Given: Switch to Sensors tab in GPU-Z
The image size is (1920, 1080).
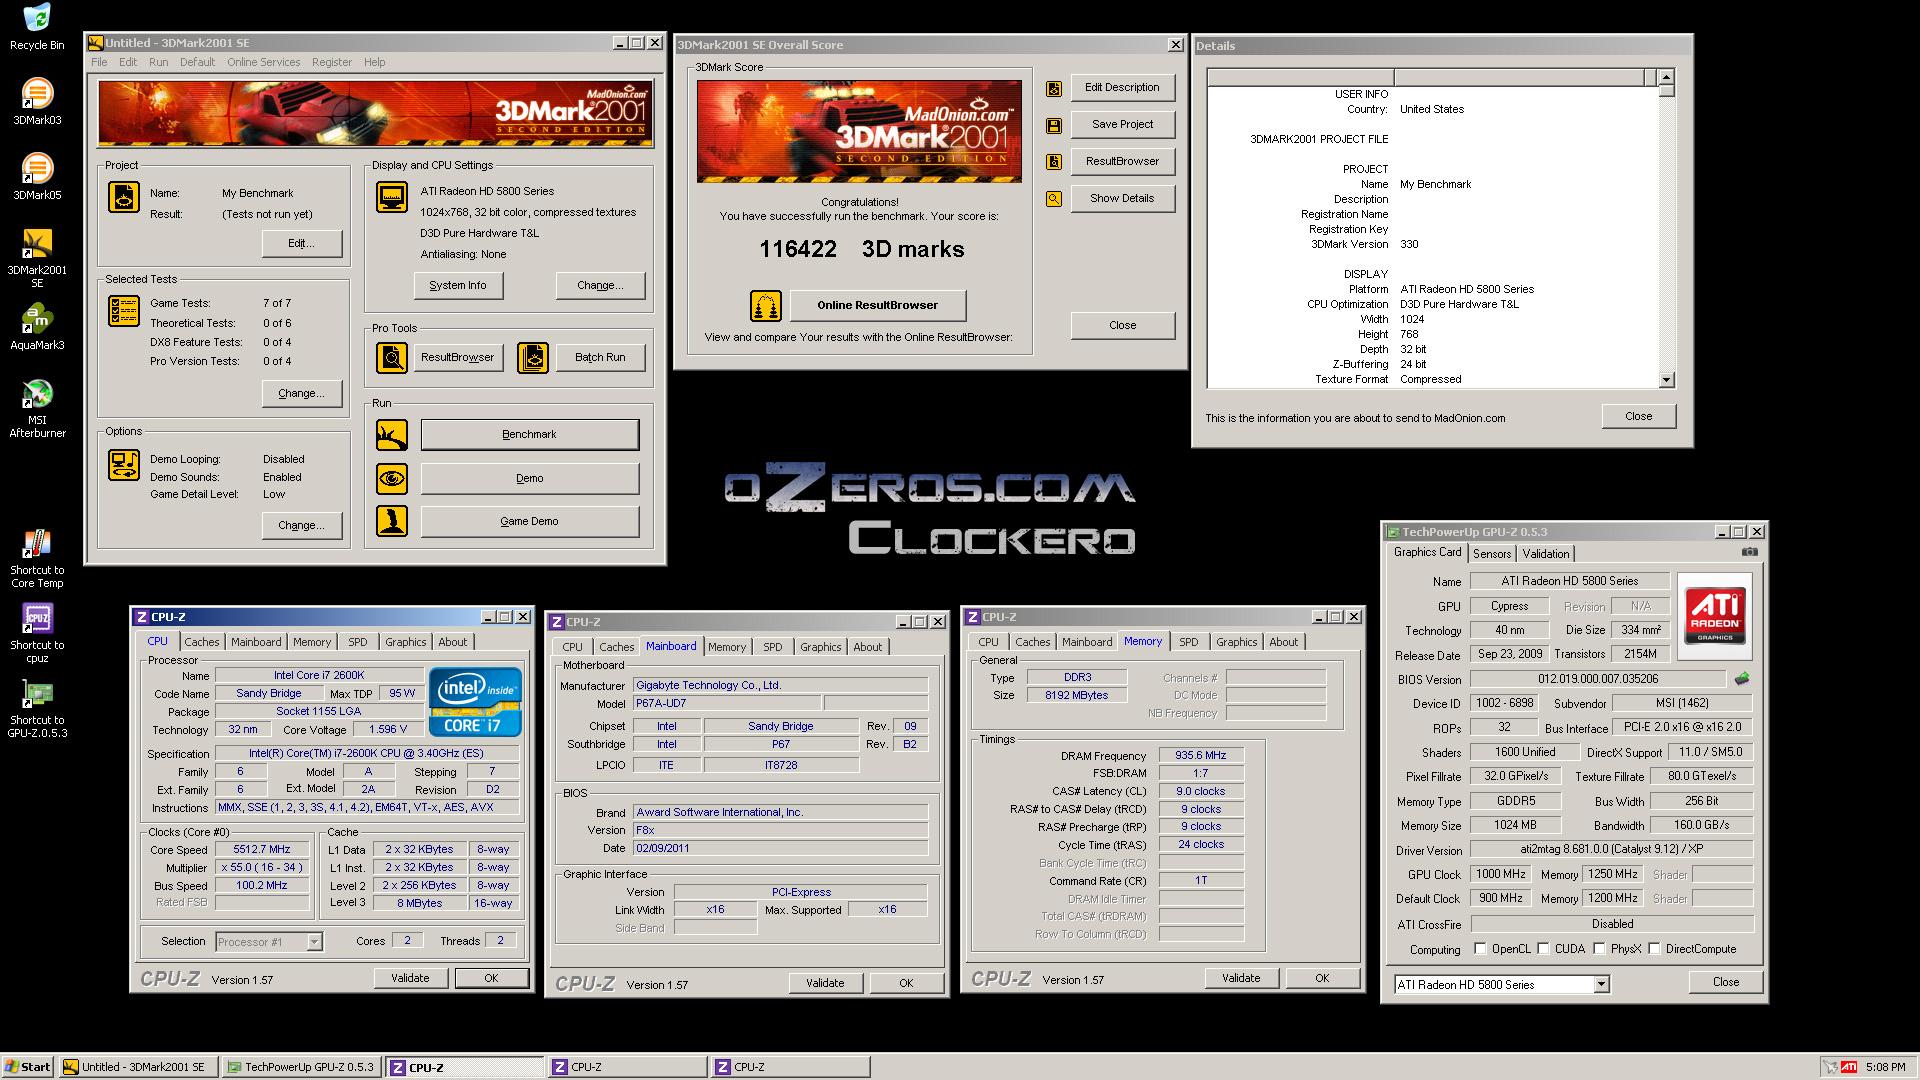Looking at the screenshot, I should click(1491, 554).
